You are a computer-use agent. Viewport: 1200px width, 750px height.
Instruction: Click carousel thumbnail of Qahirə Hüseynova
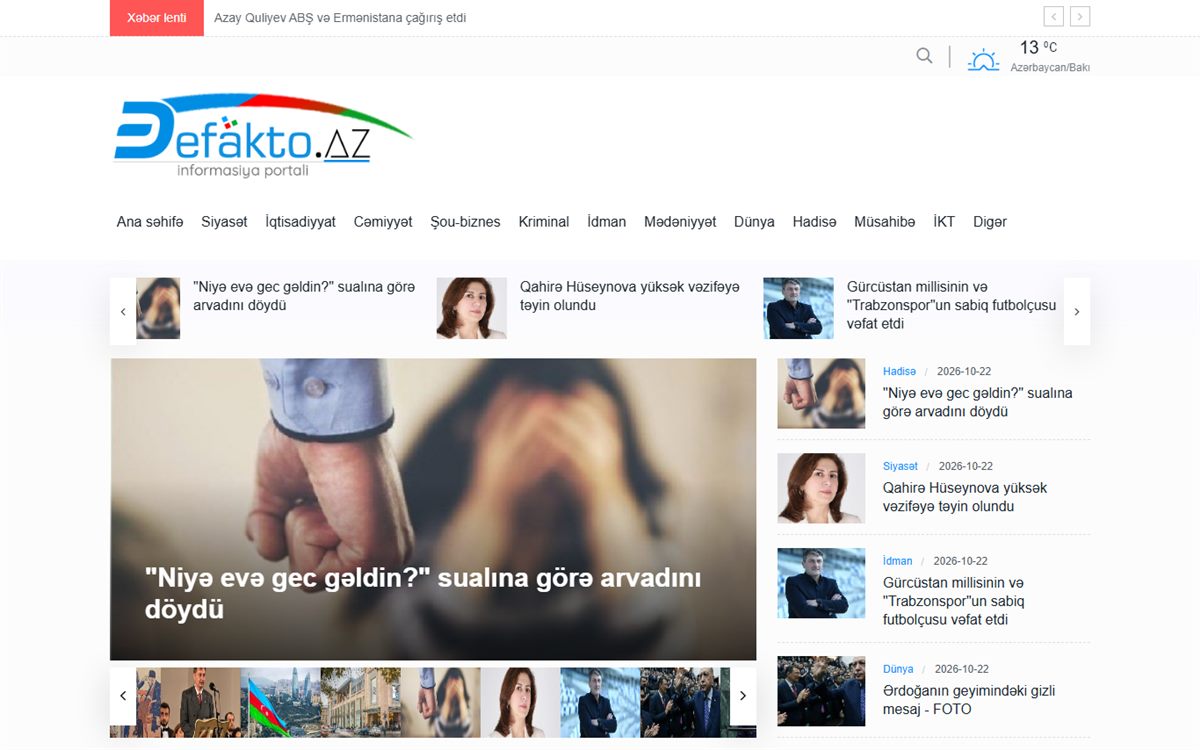[472, 308]
